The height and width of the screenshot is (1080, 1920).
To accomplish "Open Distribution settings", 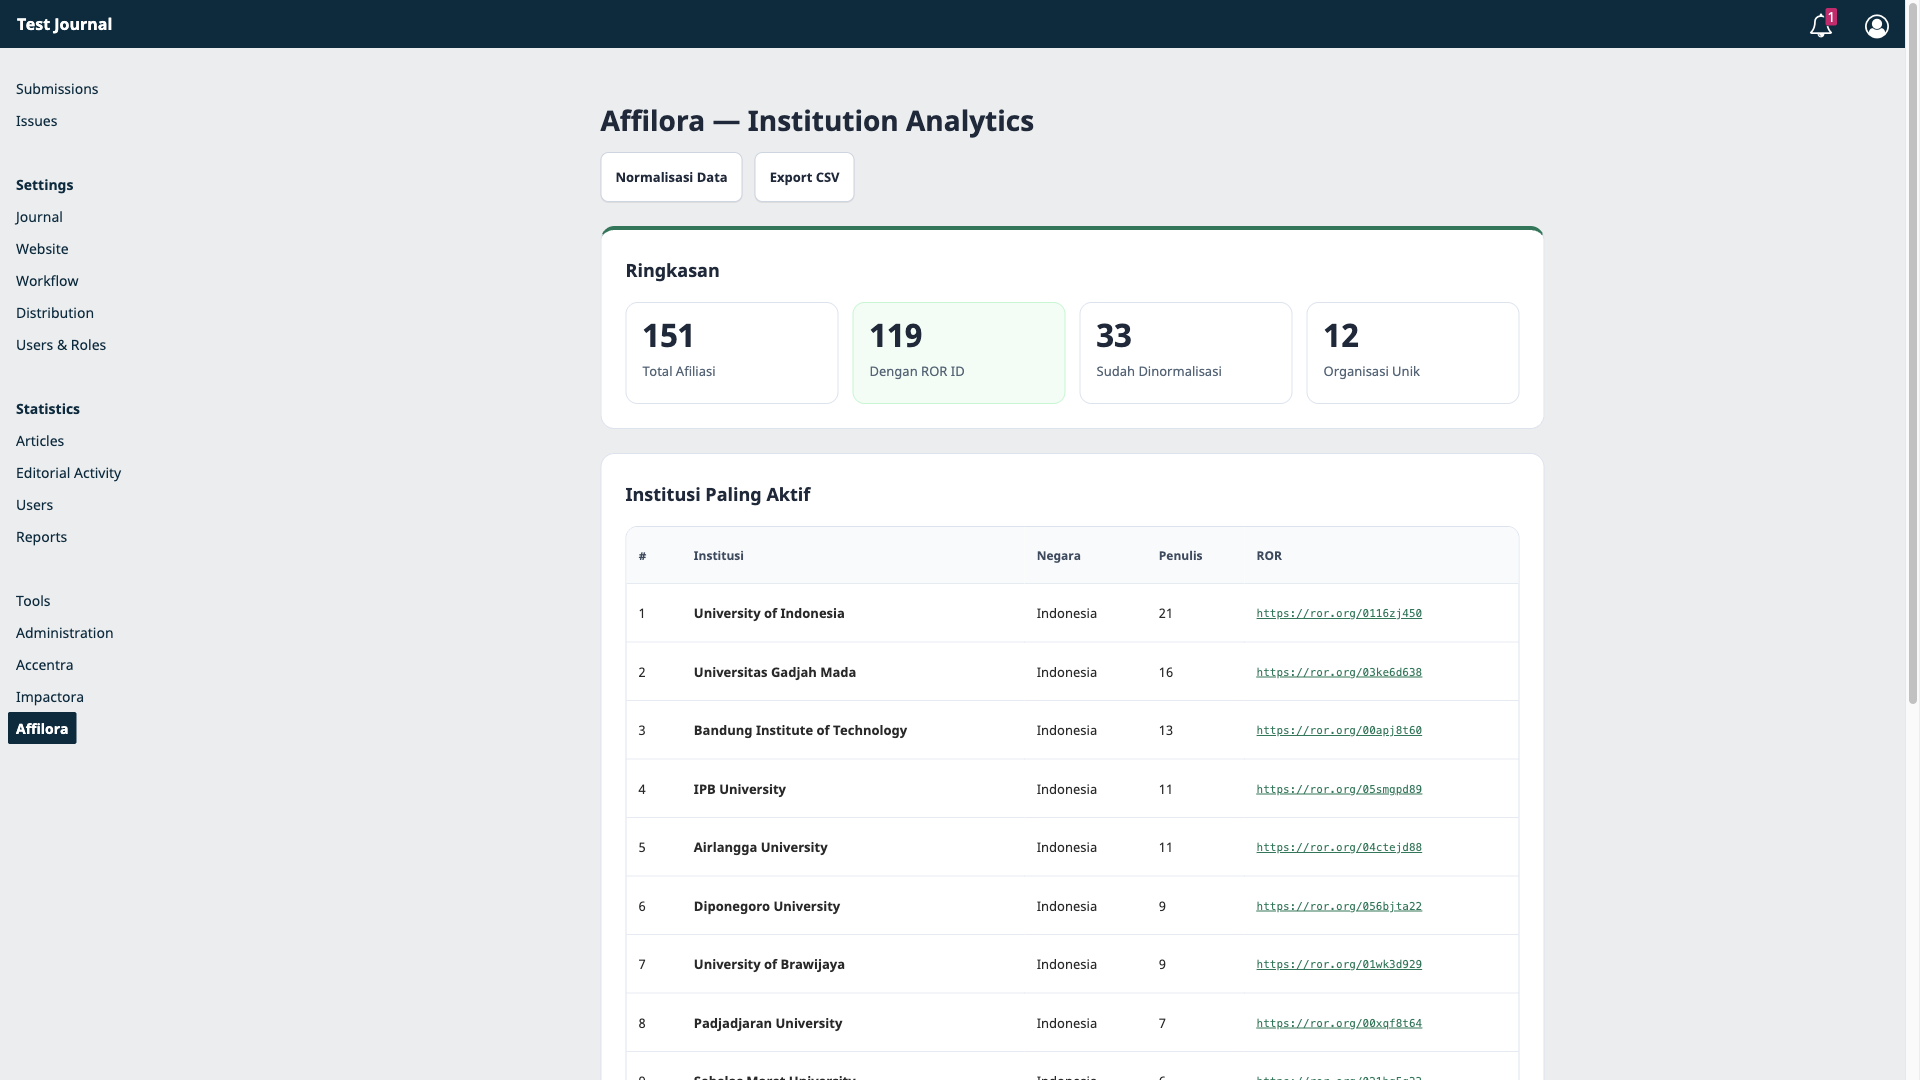I will point(55,313).
